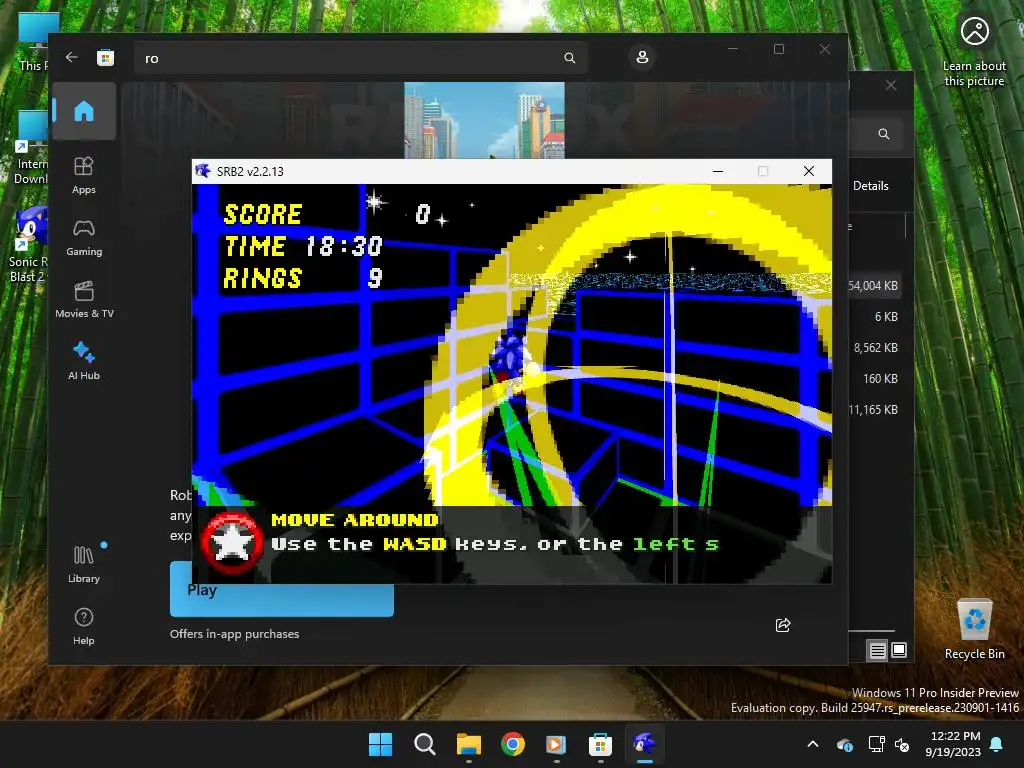Select the 6 KB file size entry

coord(886,317)
